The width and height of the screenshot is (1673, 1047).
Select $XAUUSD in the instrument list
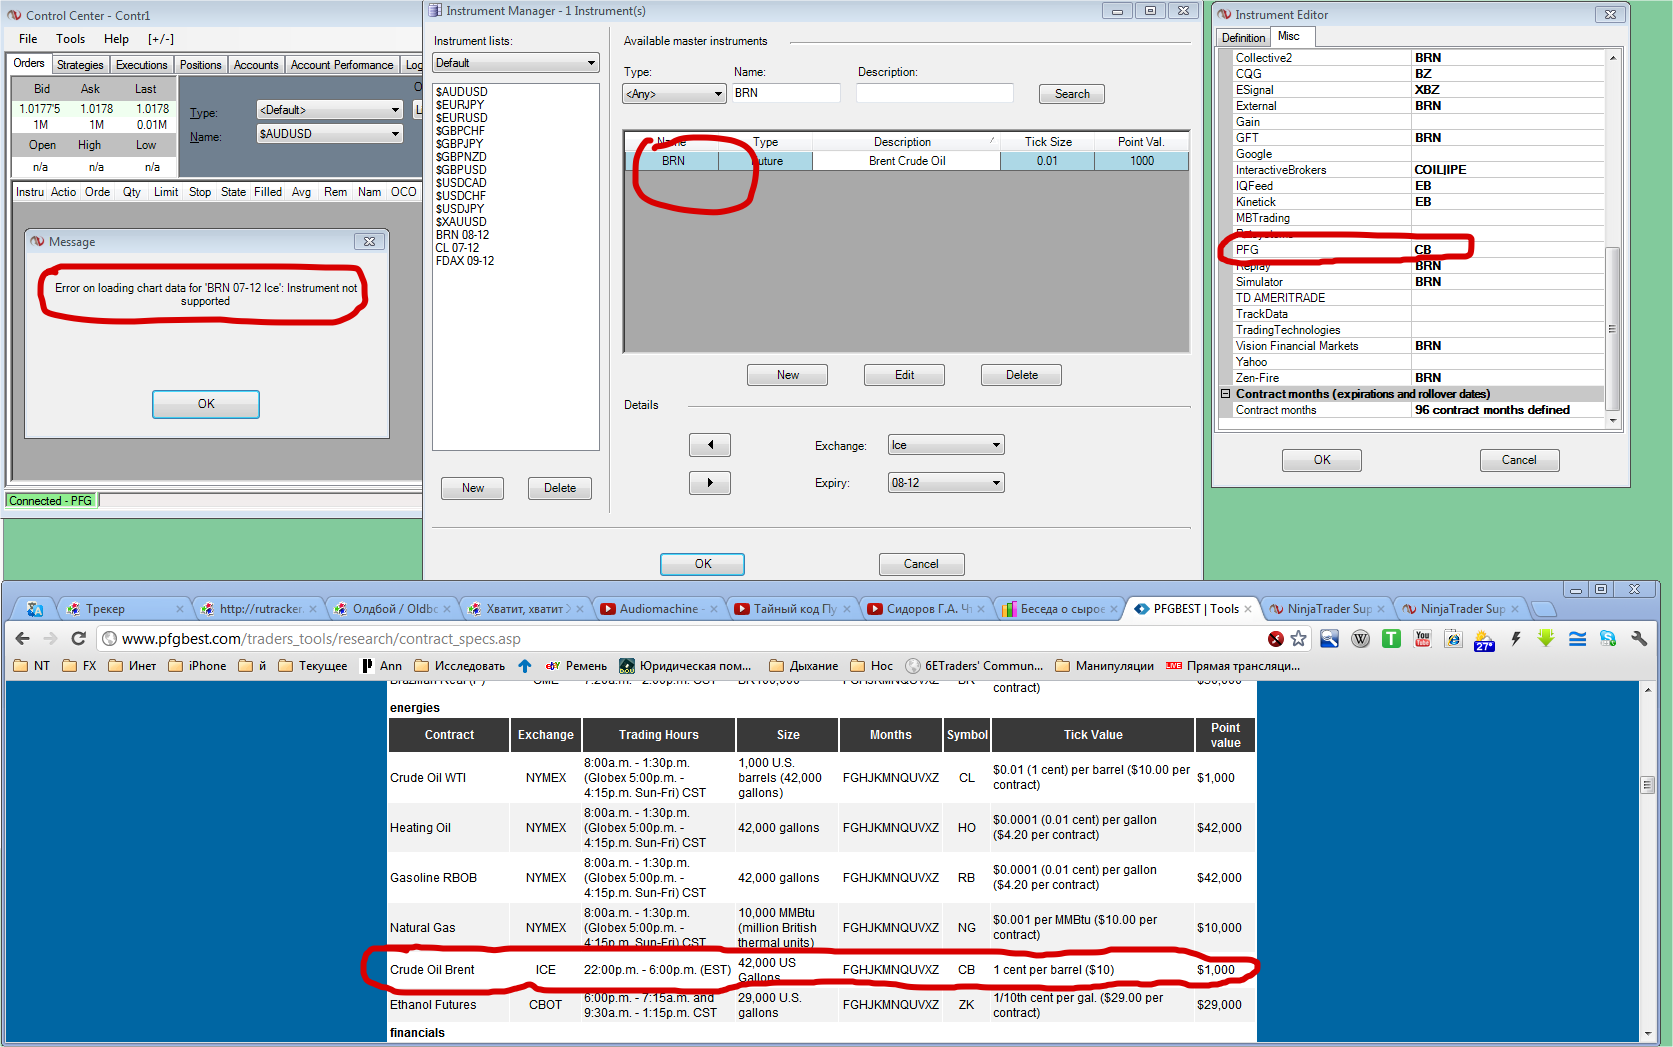pyautogui.click(x=461, y=222)
